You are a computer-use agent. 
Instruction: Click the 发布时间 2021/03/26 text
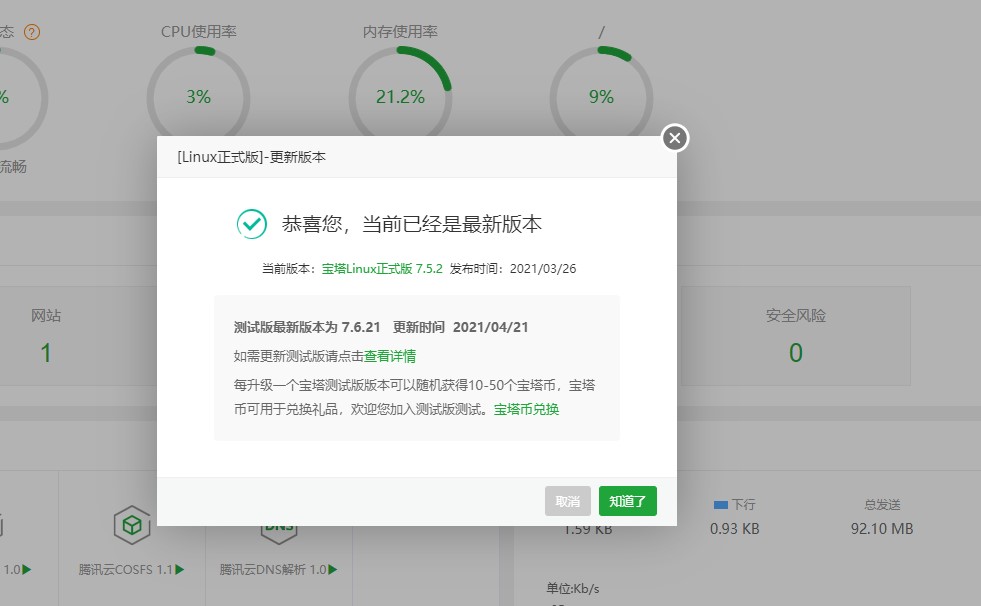pyautogui.click(x=513, y=268)
